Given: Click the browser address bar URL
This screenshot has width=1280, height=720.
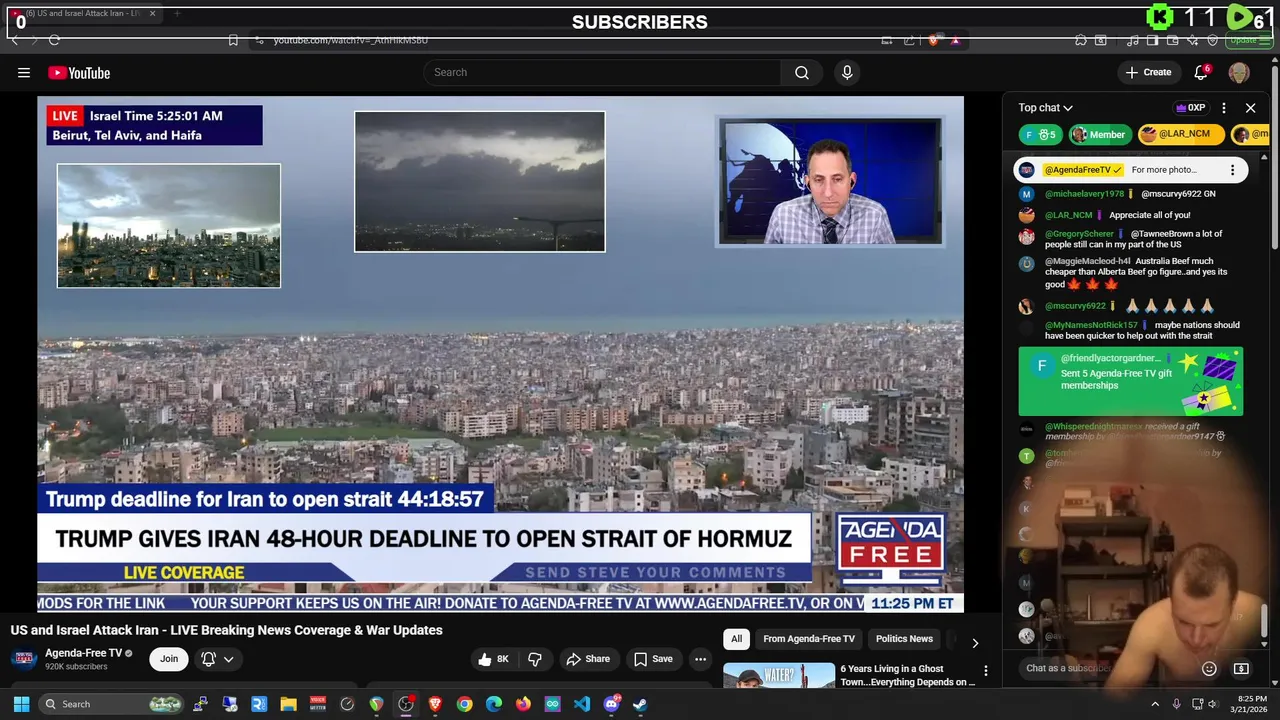Looking at the screenshot, I should [350, 40].
